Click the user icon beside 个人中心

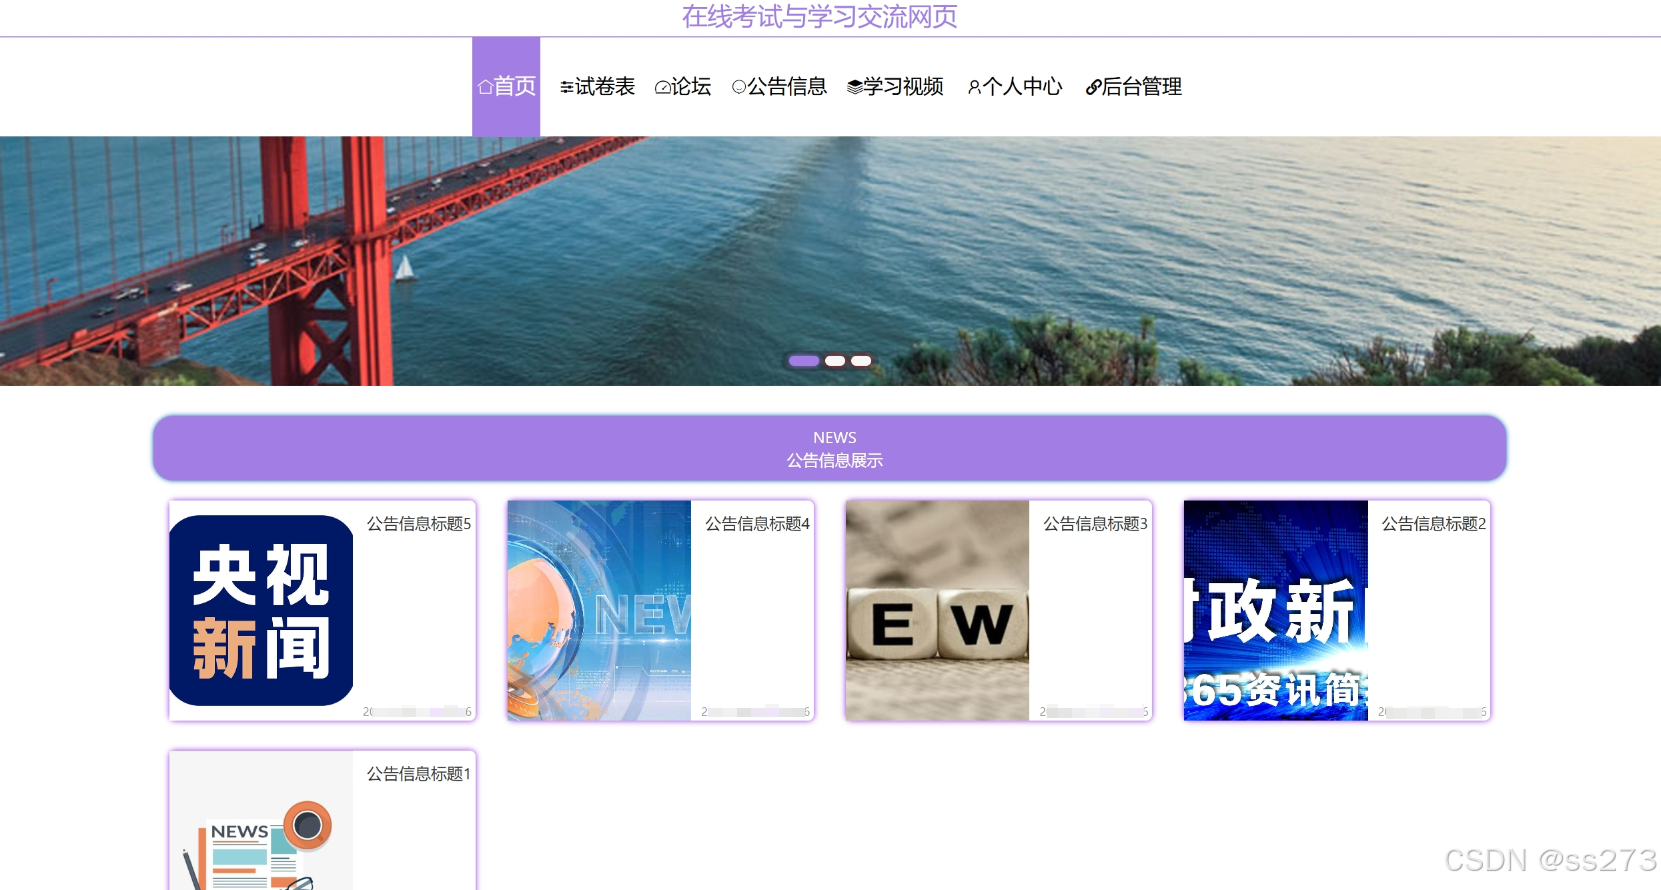pyautogui.click(x=974, y=88)
